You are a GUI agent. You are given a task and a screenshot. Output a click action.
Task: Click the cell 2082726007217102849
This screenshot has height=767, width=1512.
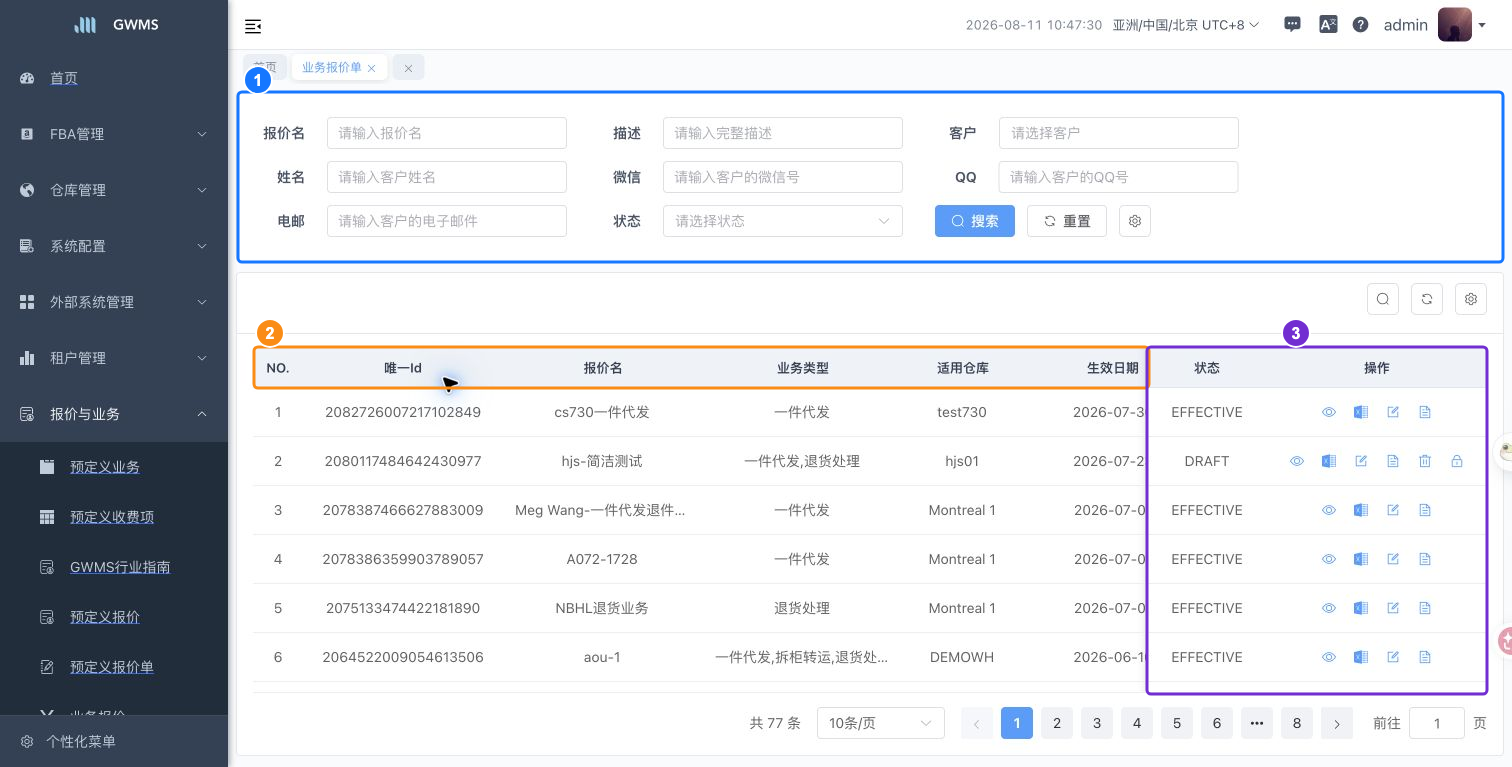[403, 412]
